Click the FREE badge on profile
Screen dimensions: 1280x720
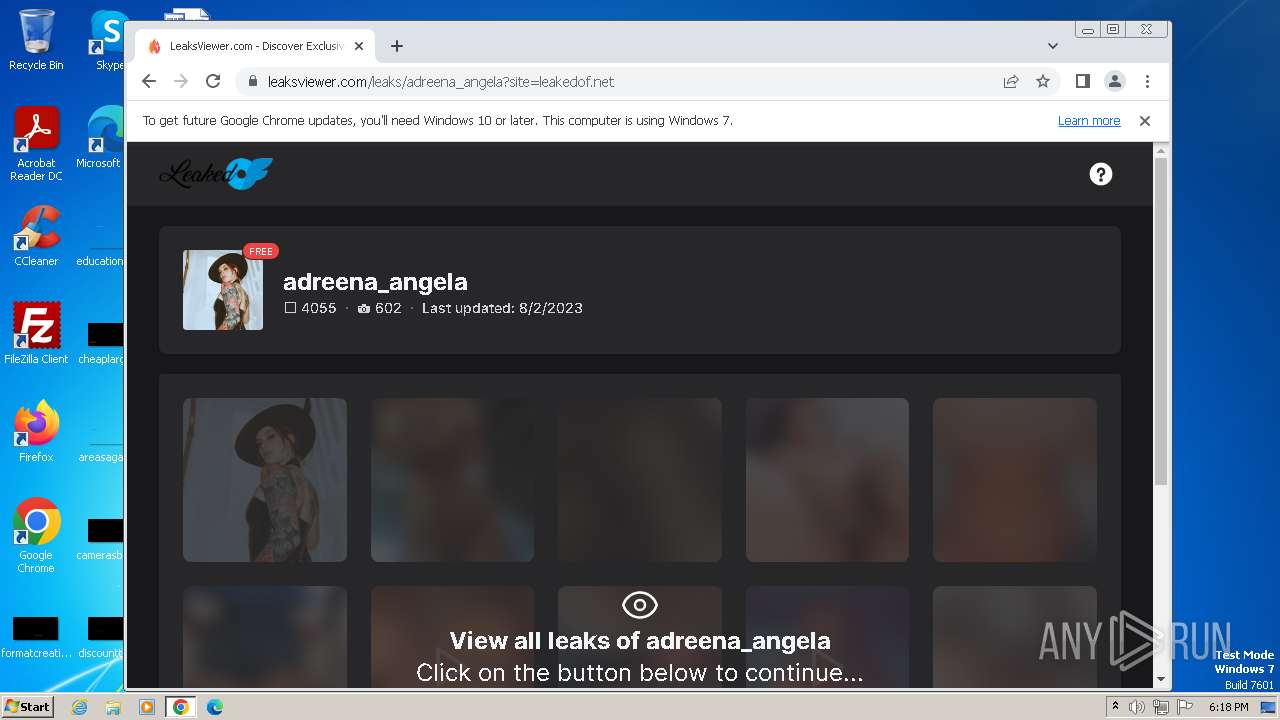click(261, 251)
